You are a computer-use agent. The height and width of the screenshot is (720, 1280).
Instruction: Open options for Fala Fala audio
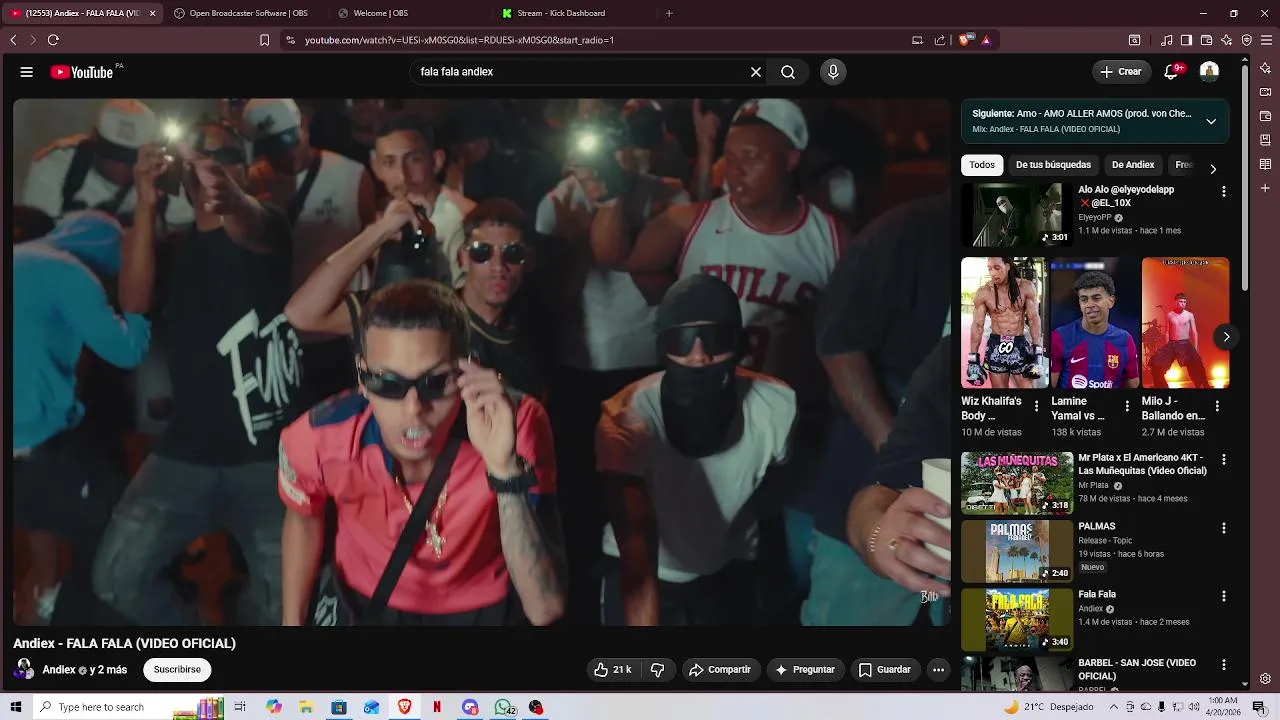coord(1223,596)
